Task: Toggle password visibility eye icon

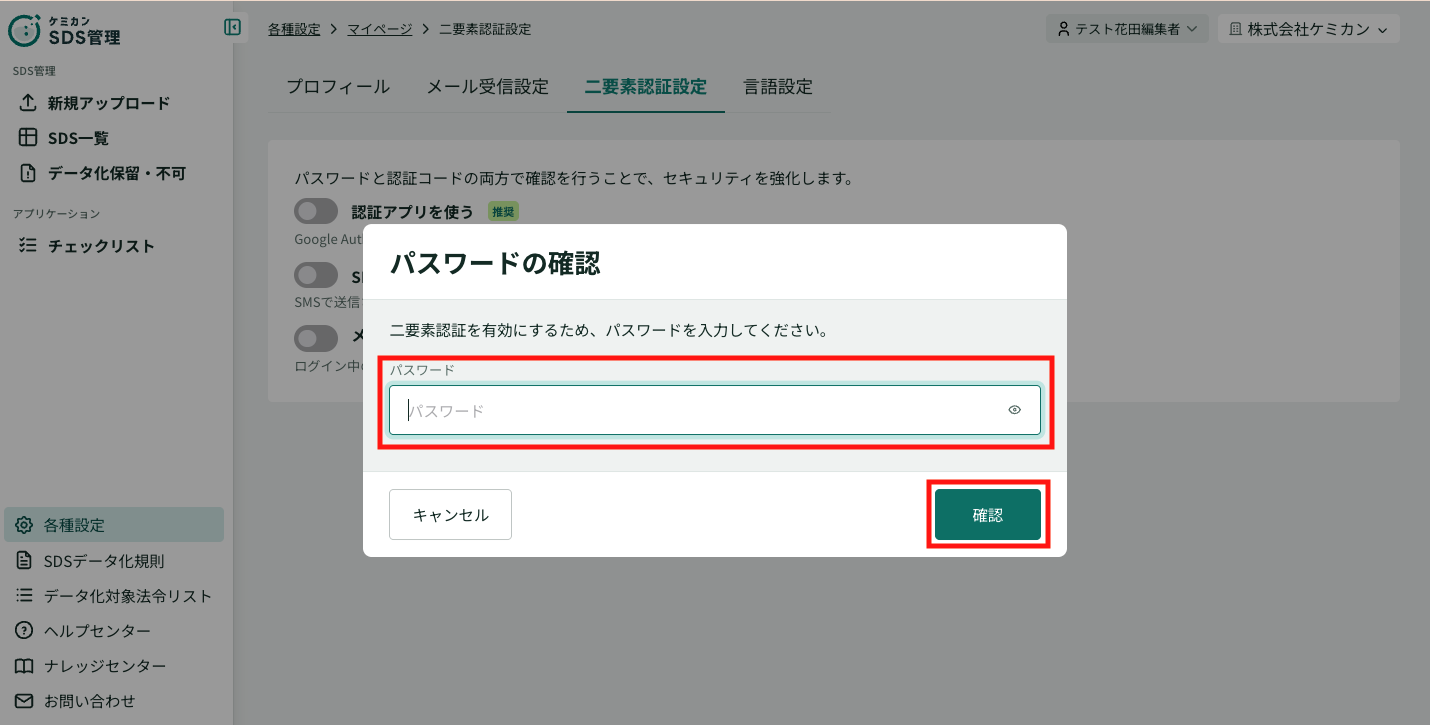Action: click(1015, 410)
